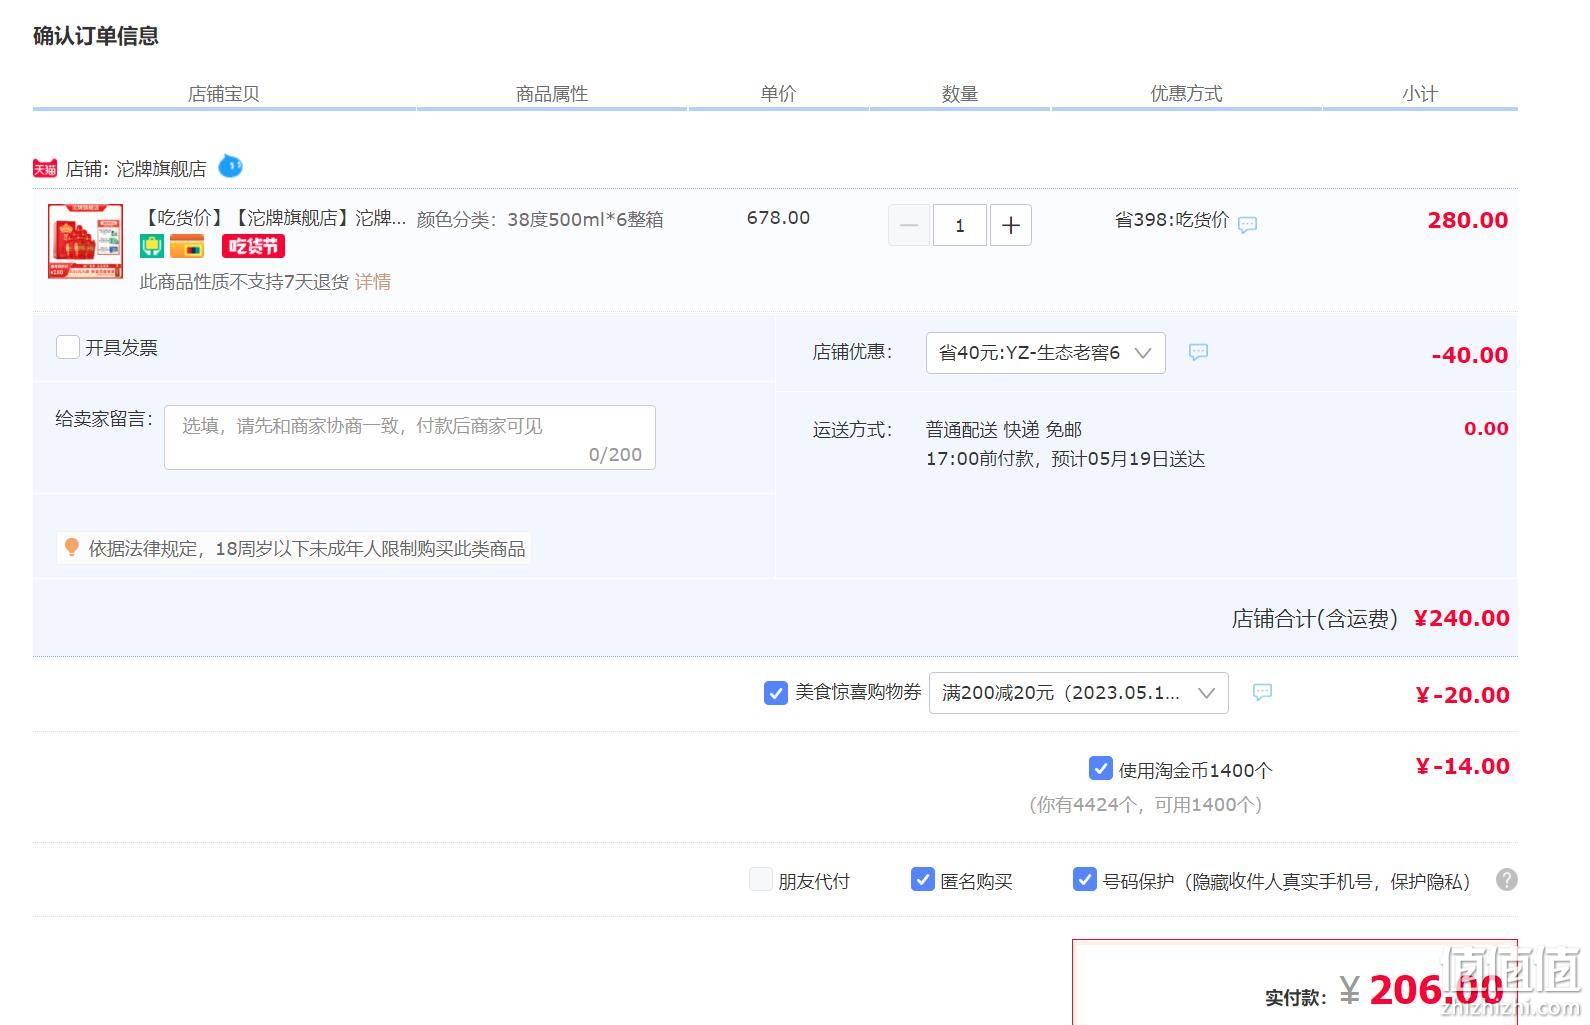1590x1025 pixels.
Task: Click the coin deduction ¥-14.00
Action: (x=1462, y=767)
